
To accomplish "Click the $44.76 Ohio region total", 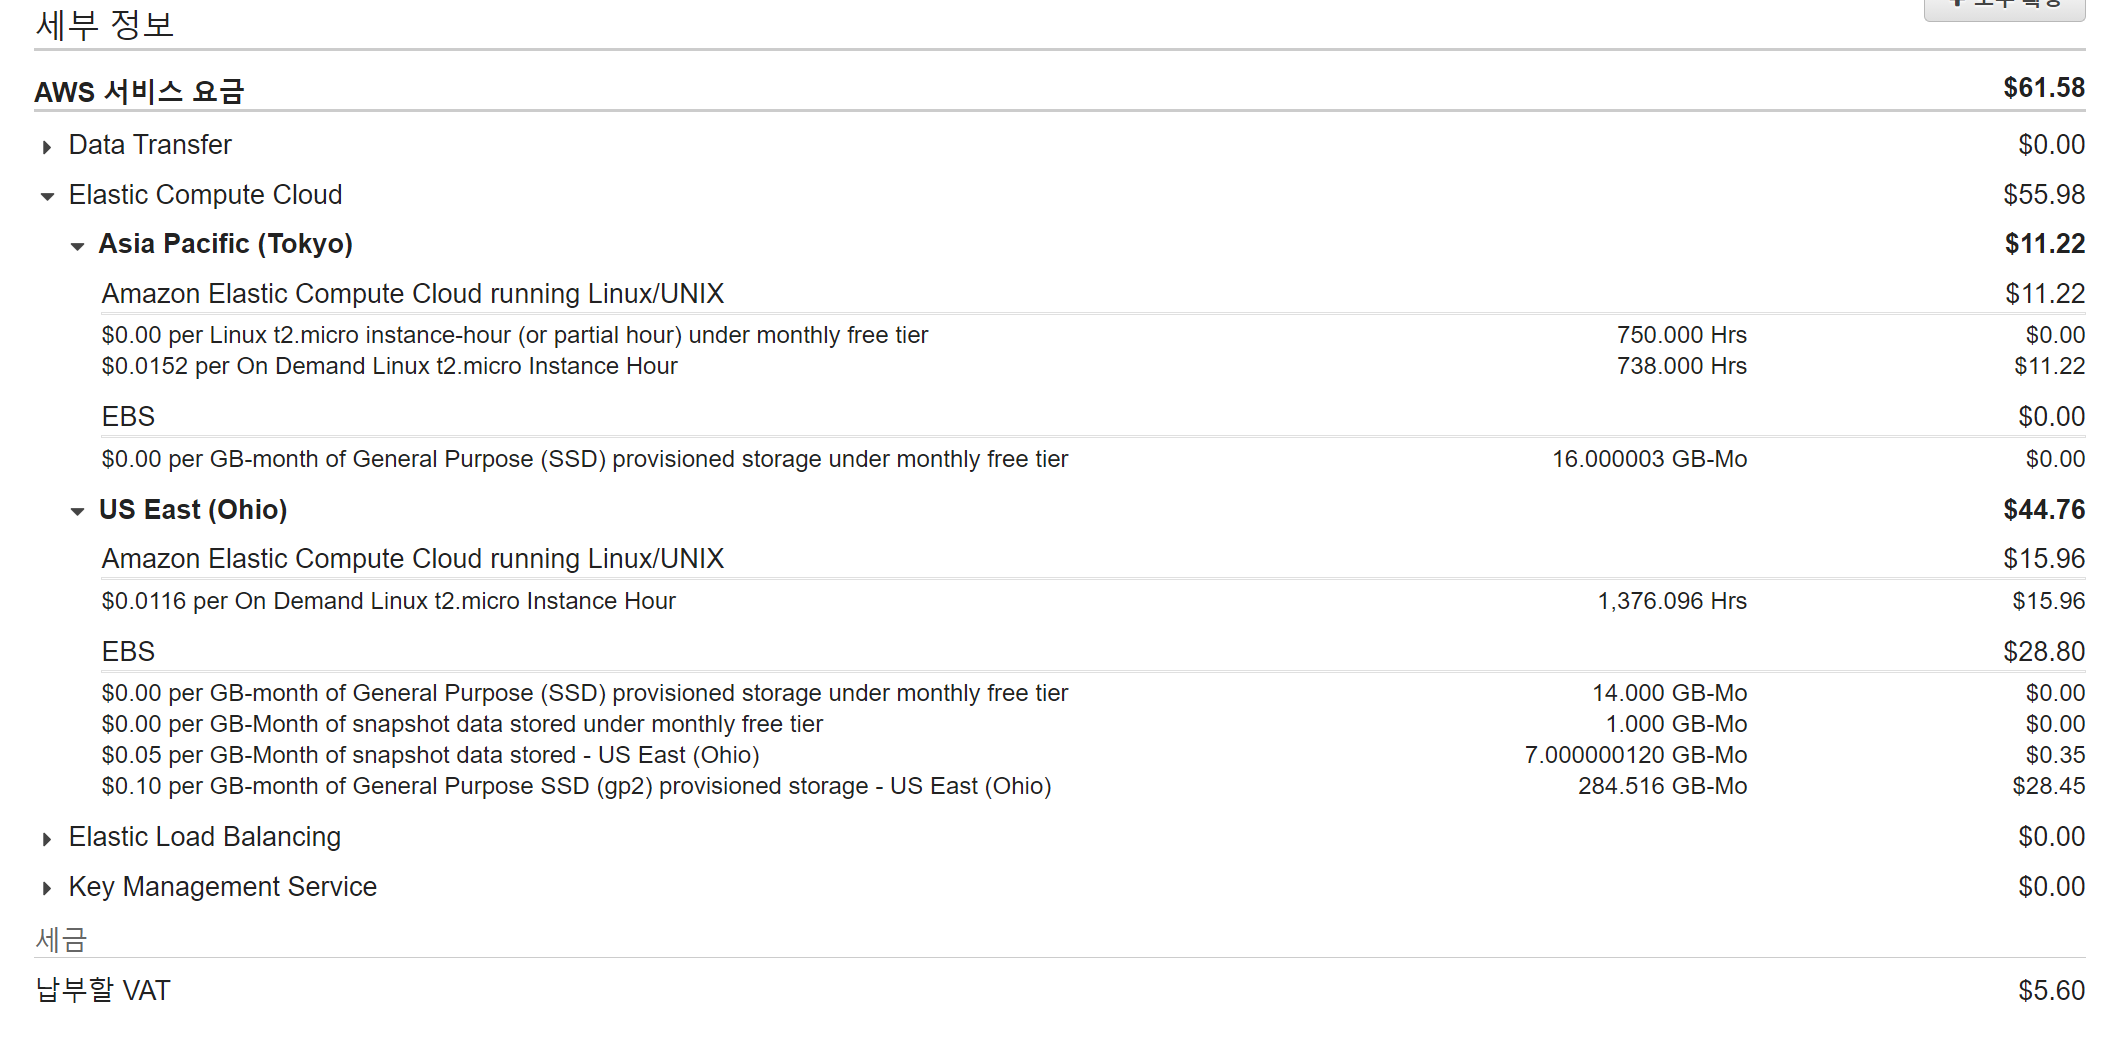I will point(2044,510).
